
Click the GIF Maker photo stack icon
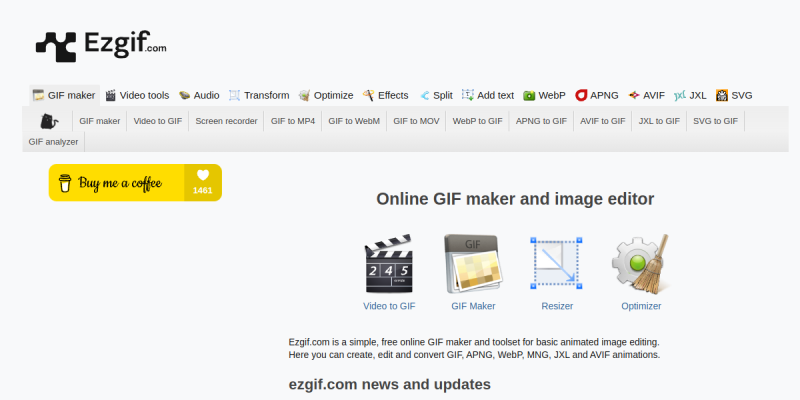click(x=473, y=264)
